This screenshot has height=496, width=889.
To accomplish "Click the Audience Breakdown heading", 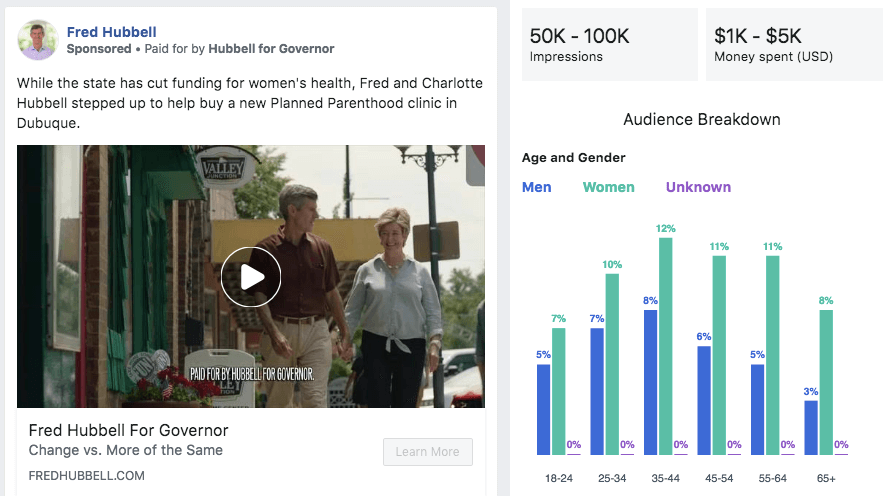I will point(701,120).
